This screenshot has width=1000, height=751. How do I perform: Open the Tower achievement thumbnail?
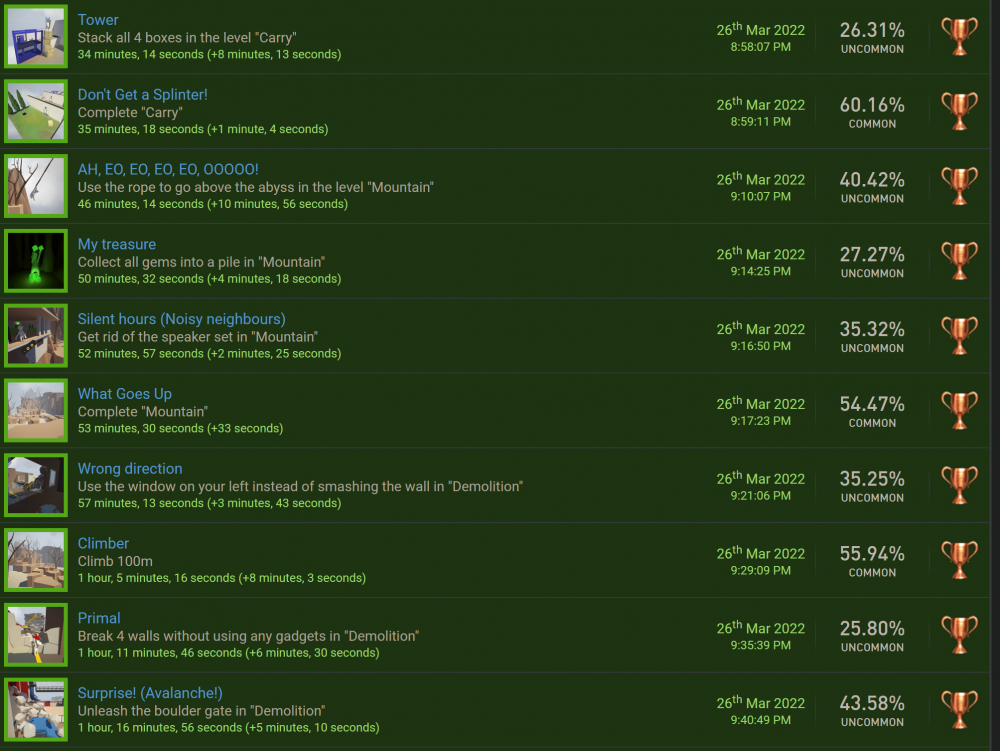click(x=36, y=36)
